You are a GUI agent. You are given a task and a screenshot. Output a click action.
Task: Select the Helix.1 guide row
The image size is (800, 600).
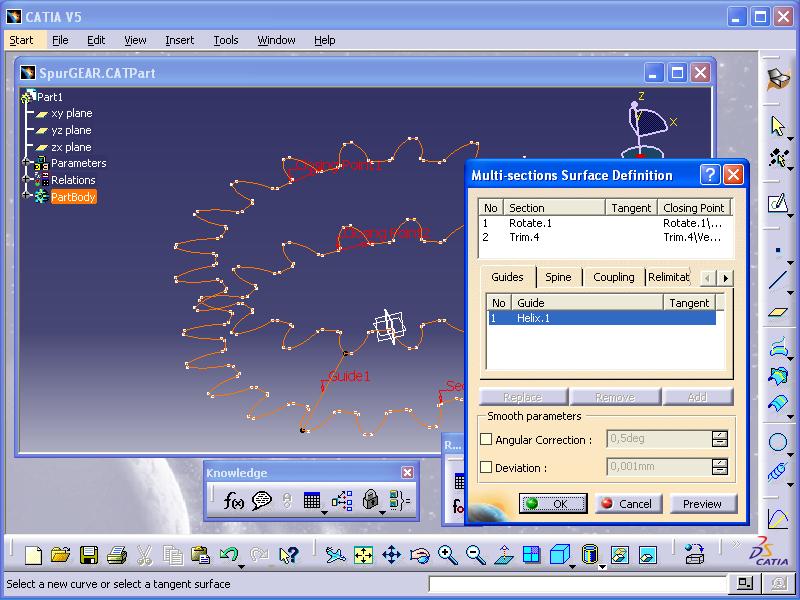[x=600, y=318]
